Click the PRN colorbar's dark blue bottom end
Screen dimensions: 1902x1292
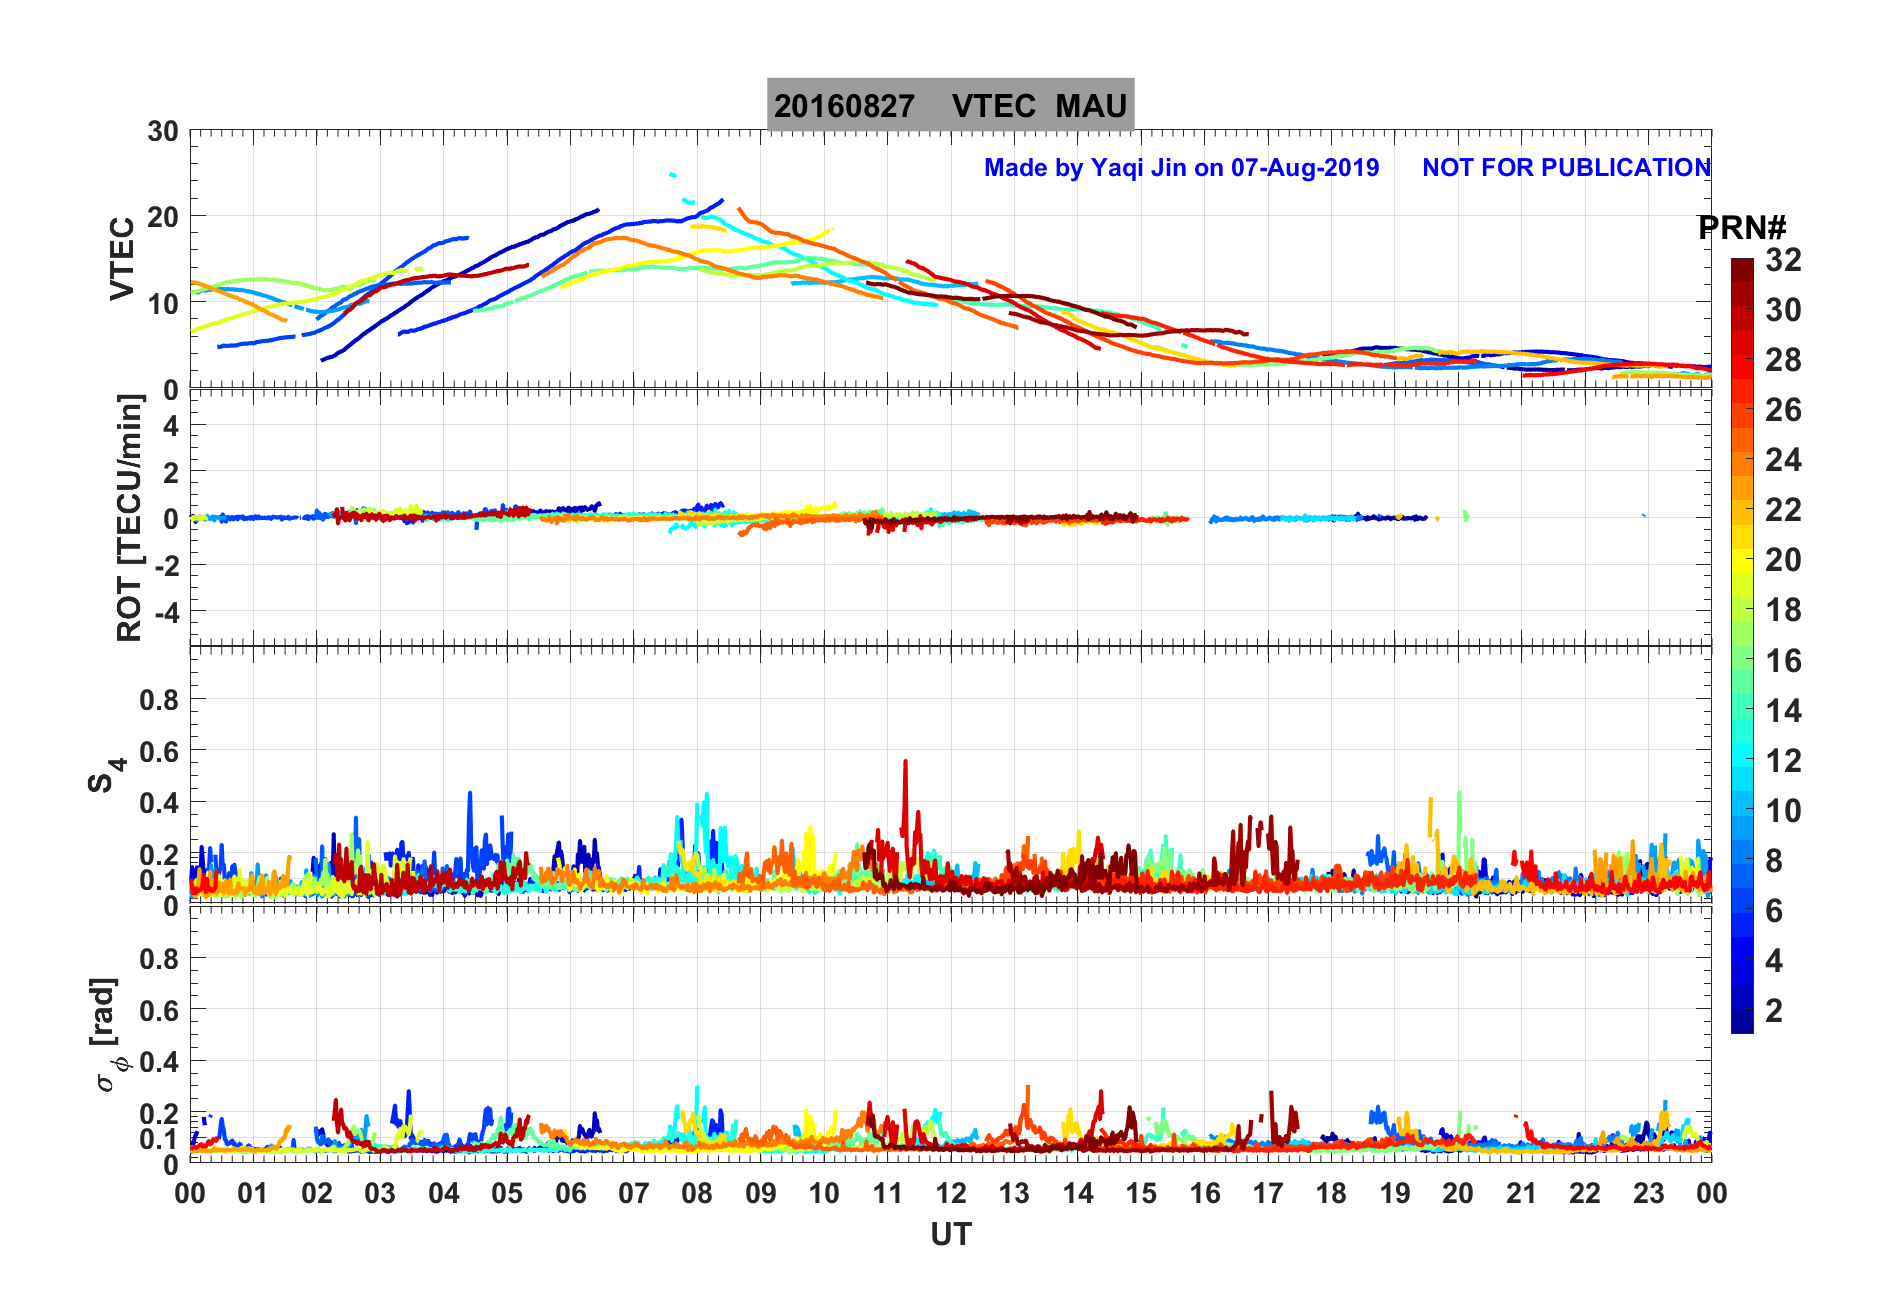tap(1742, 1022)
